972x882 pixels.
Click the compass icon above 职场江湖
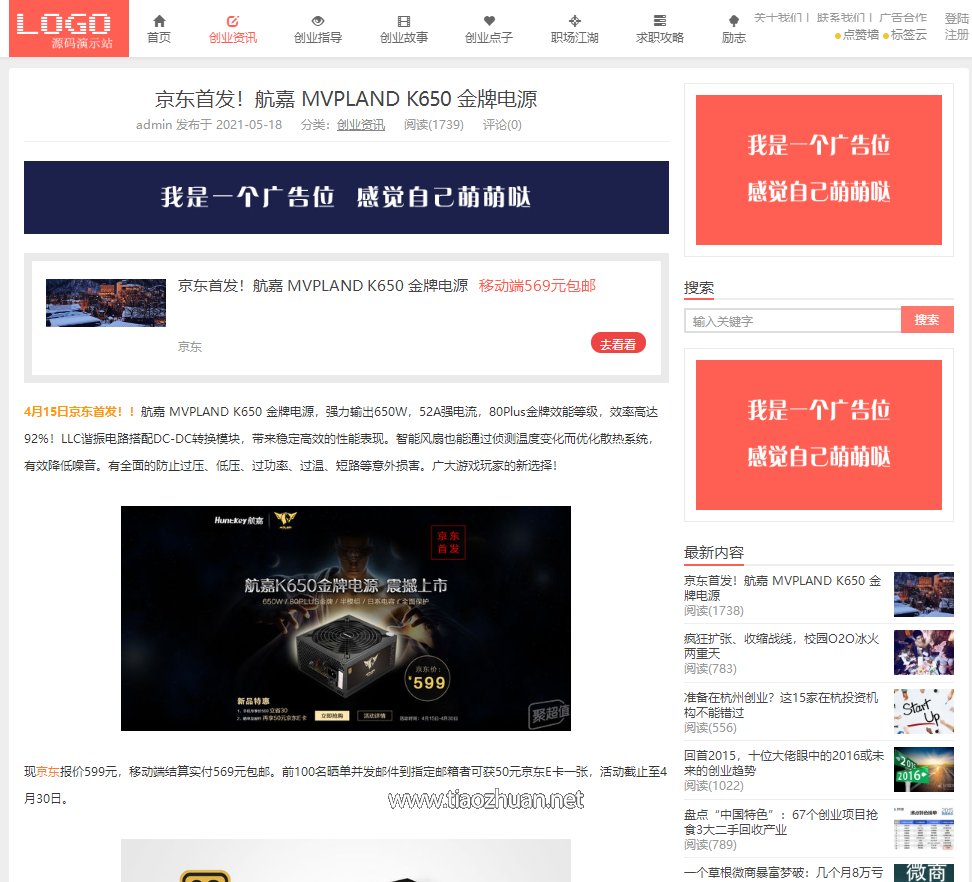575,20
